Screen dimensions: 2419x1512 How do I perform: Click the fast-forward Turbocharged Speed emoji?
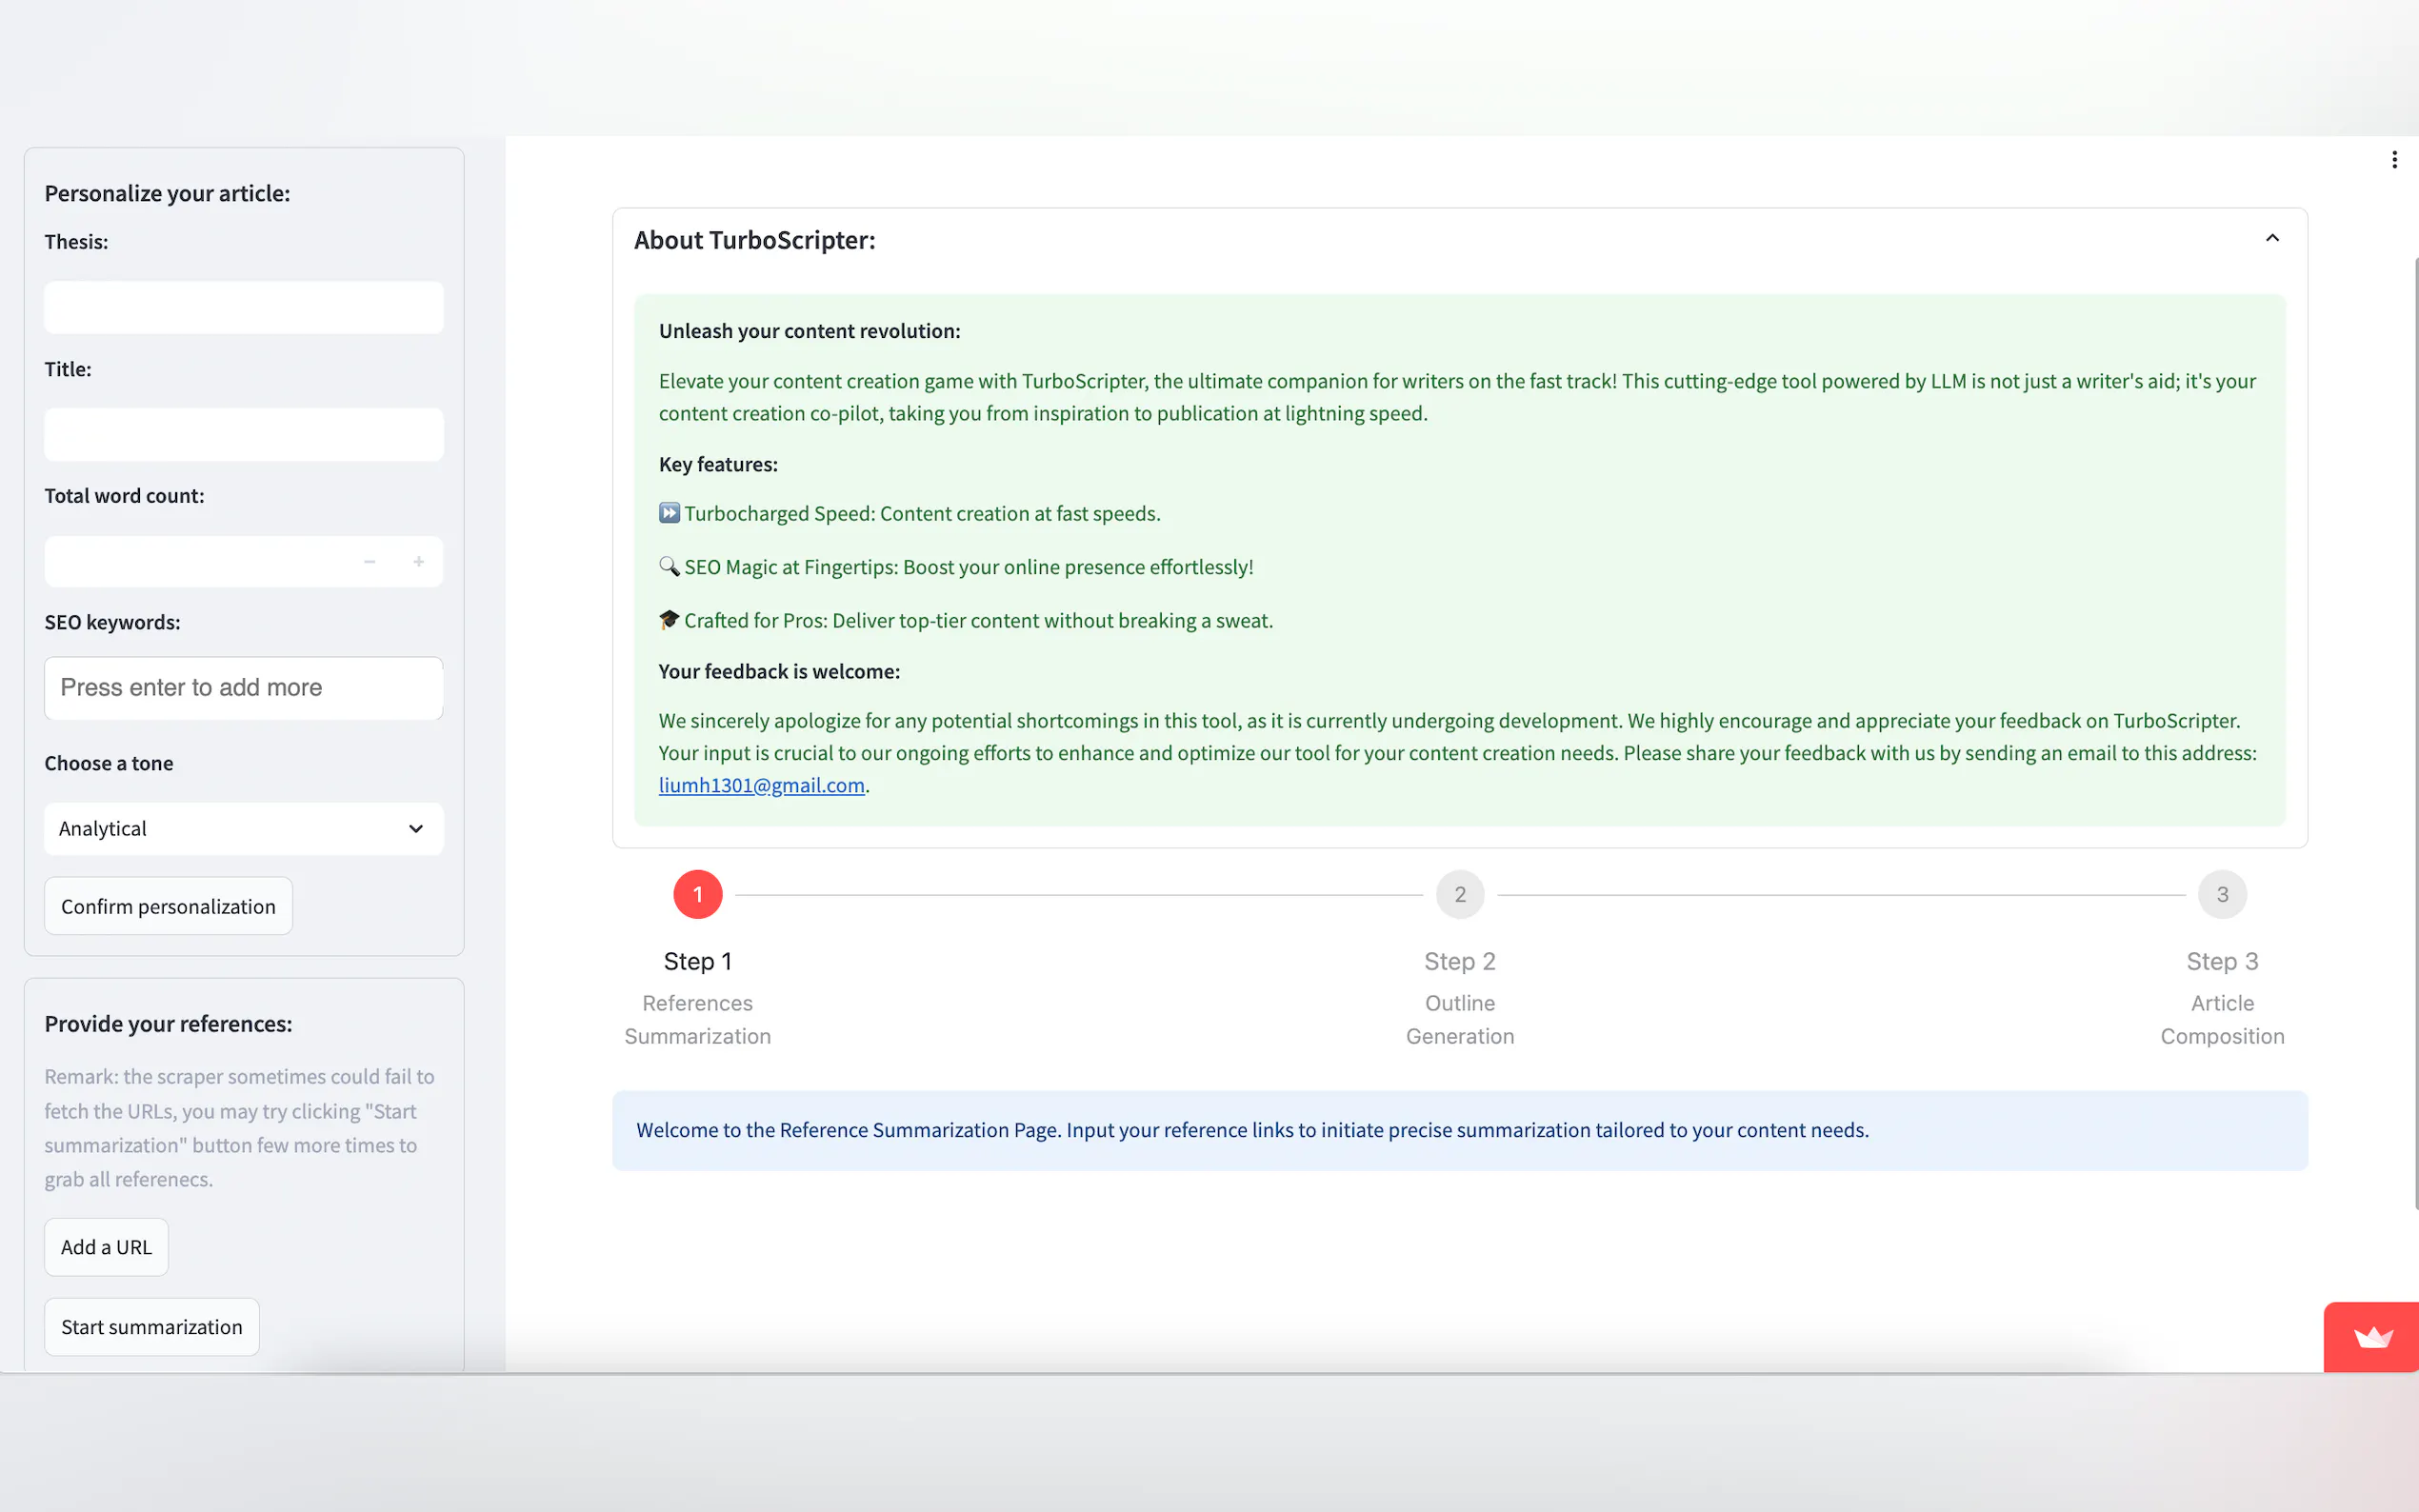(669, 513)
